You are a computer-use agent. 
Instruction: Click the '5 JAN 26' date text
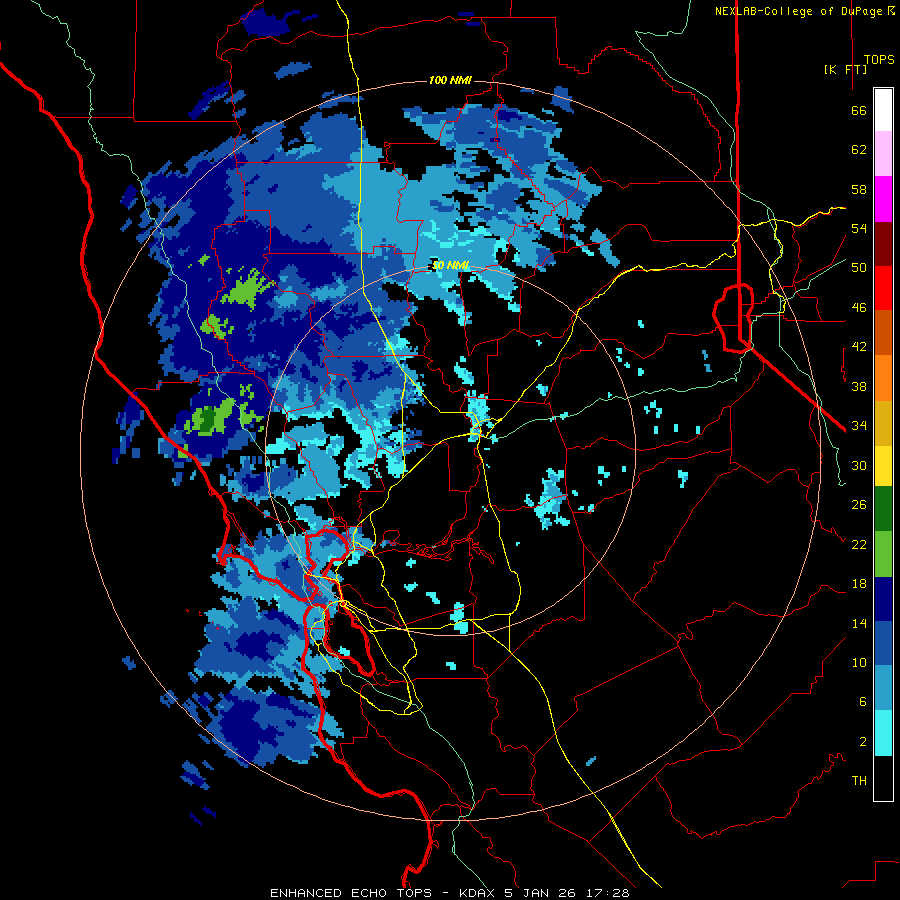pos(540,893)
